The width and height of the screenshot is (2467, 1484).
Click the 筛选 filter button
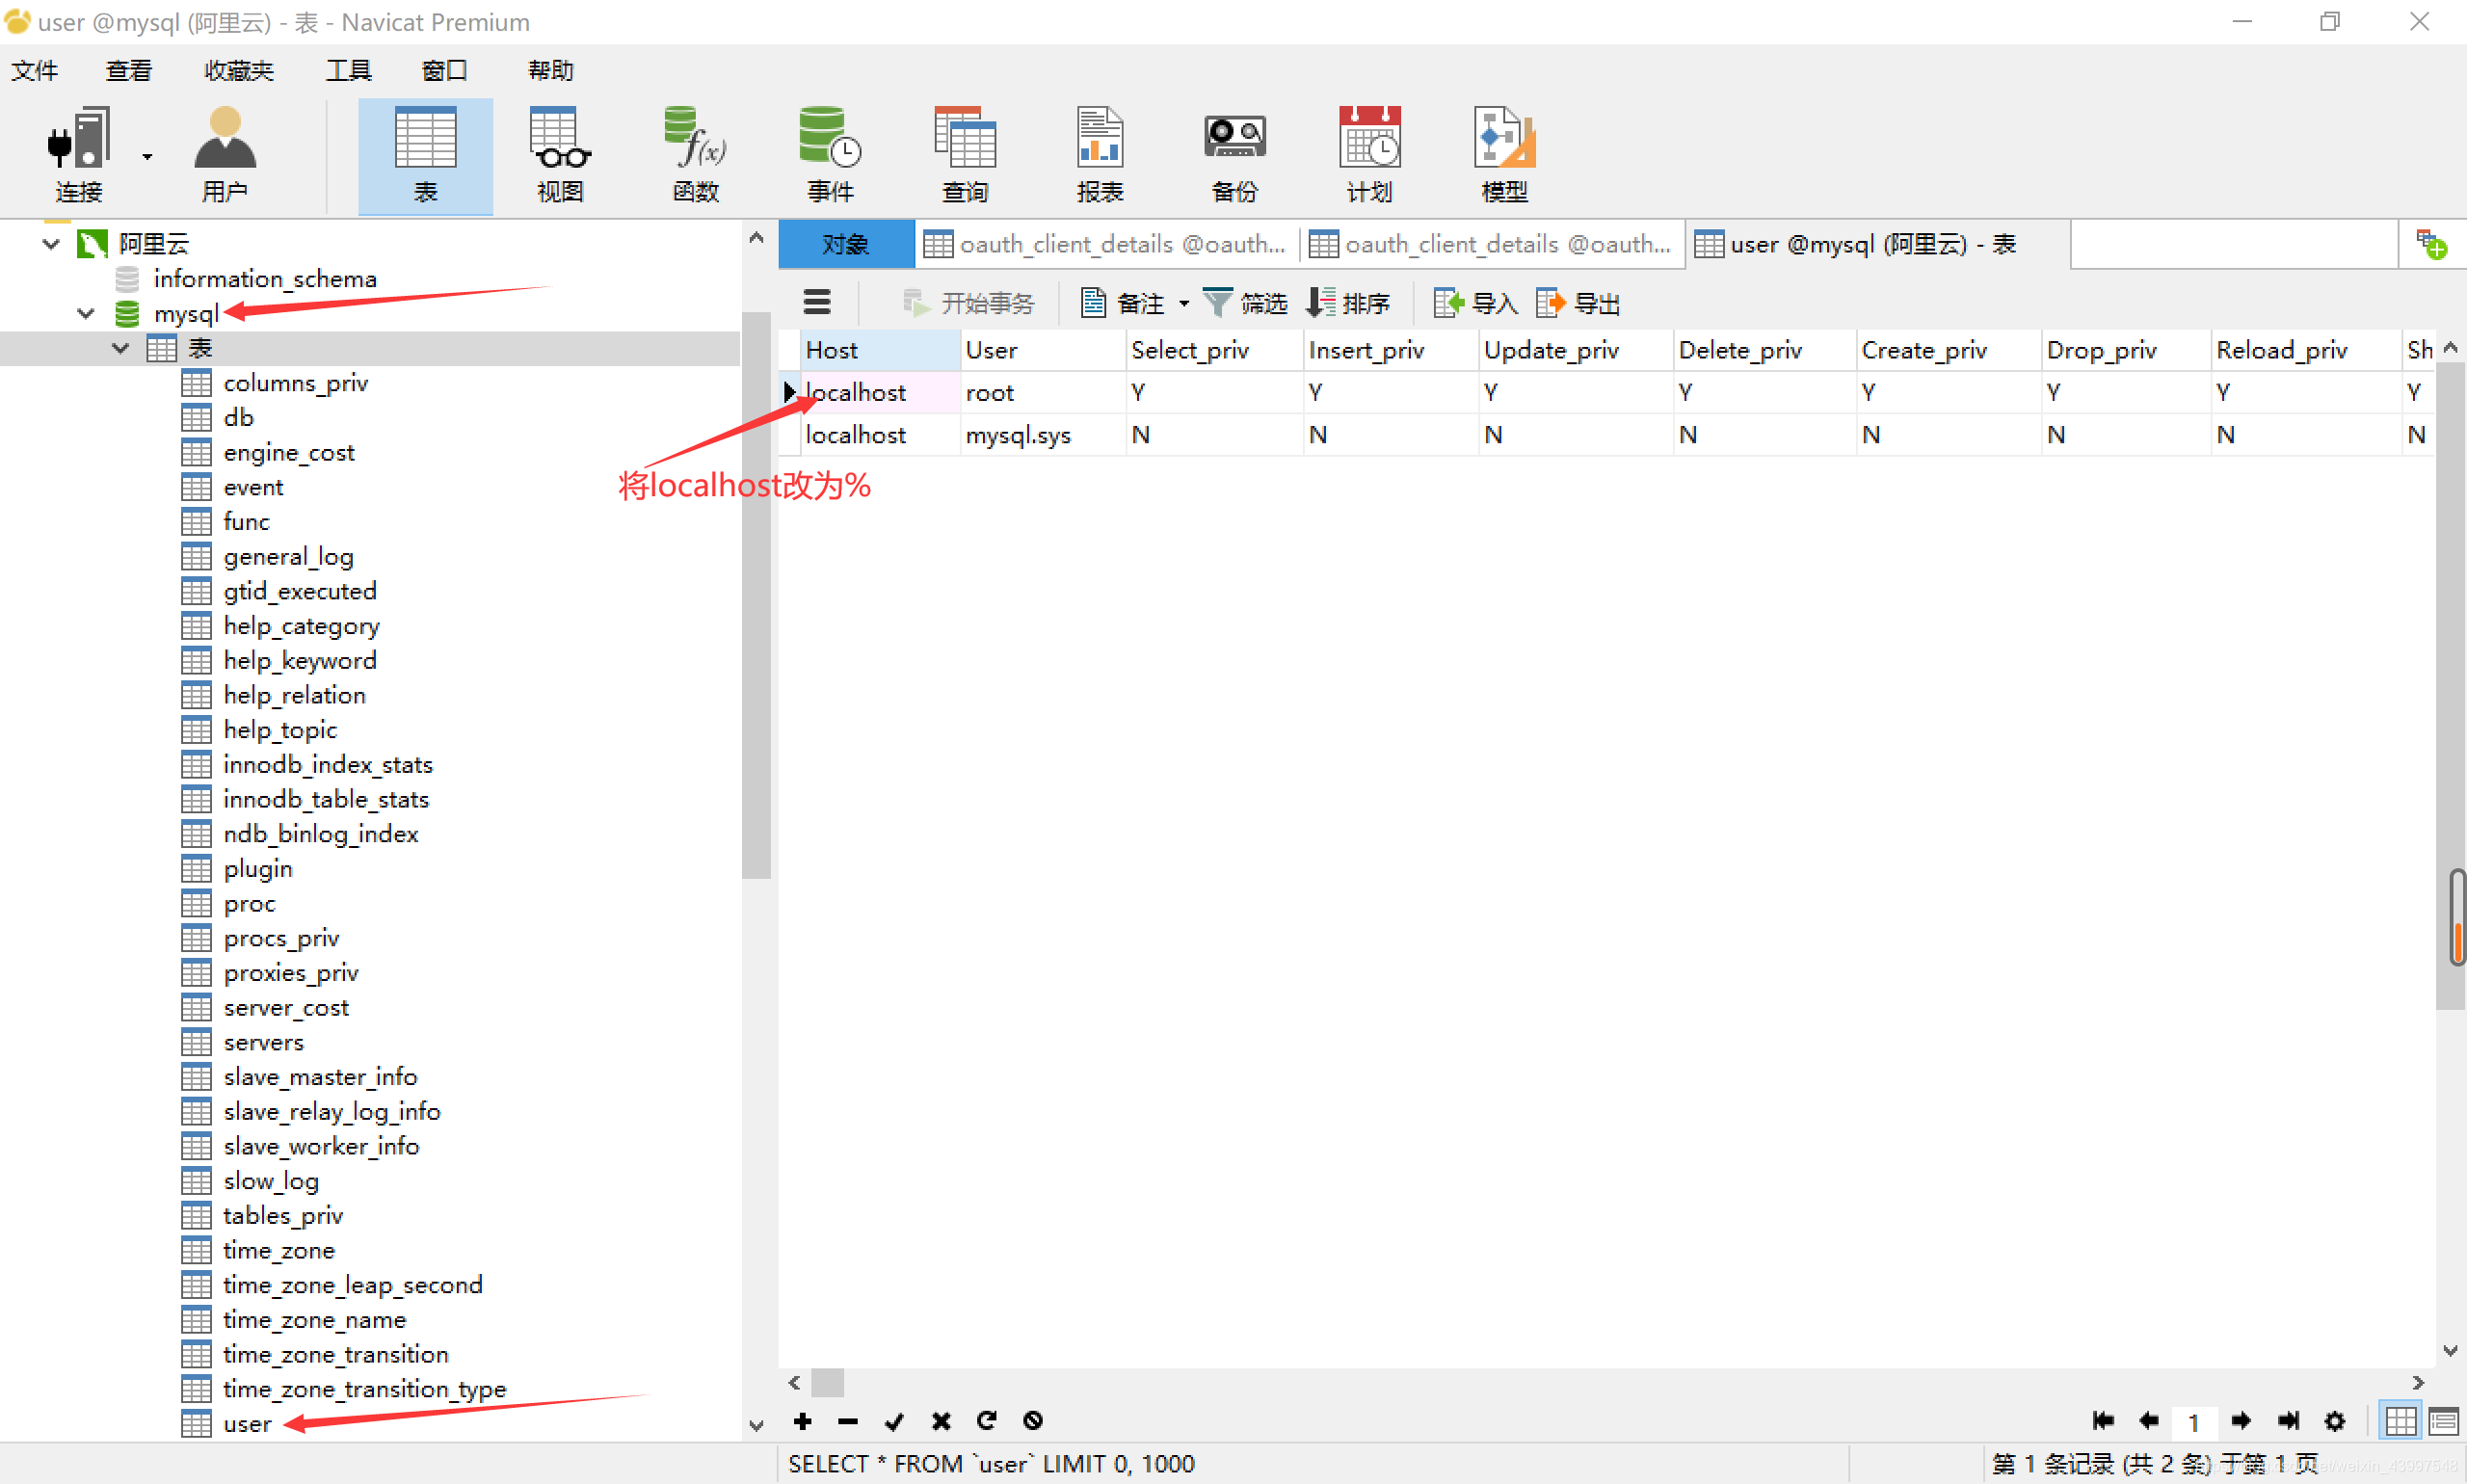[x=1245, y=303]
